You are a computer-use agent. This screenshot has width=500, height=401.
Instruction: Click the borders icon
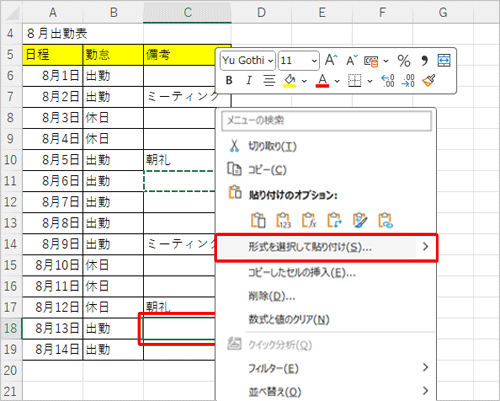pyautogui.click(x=354, y=80)
